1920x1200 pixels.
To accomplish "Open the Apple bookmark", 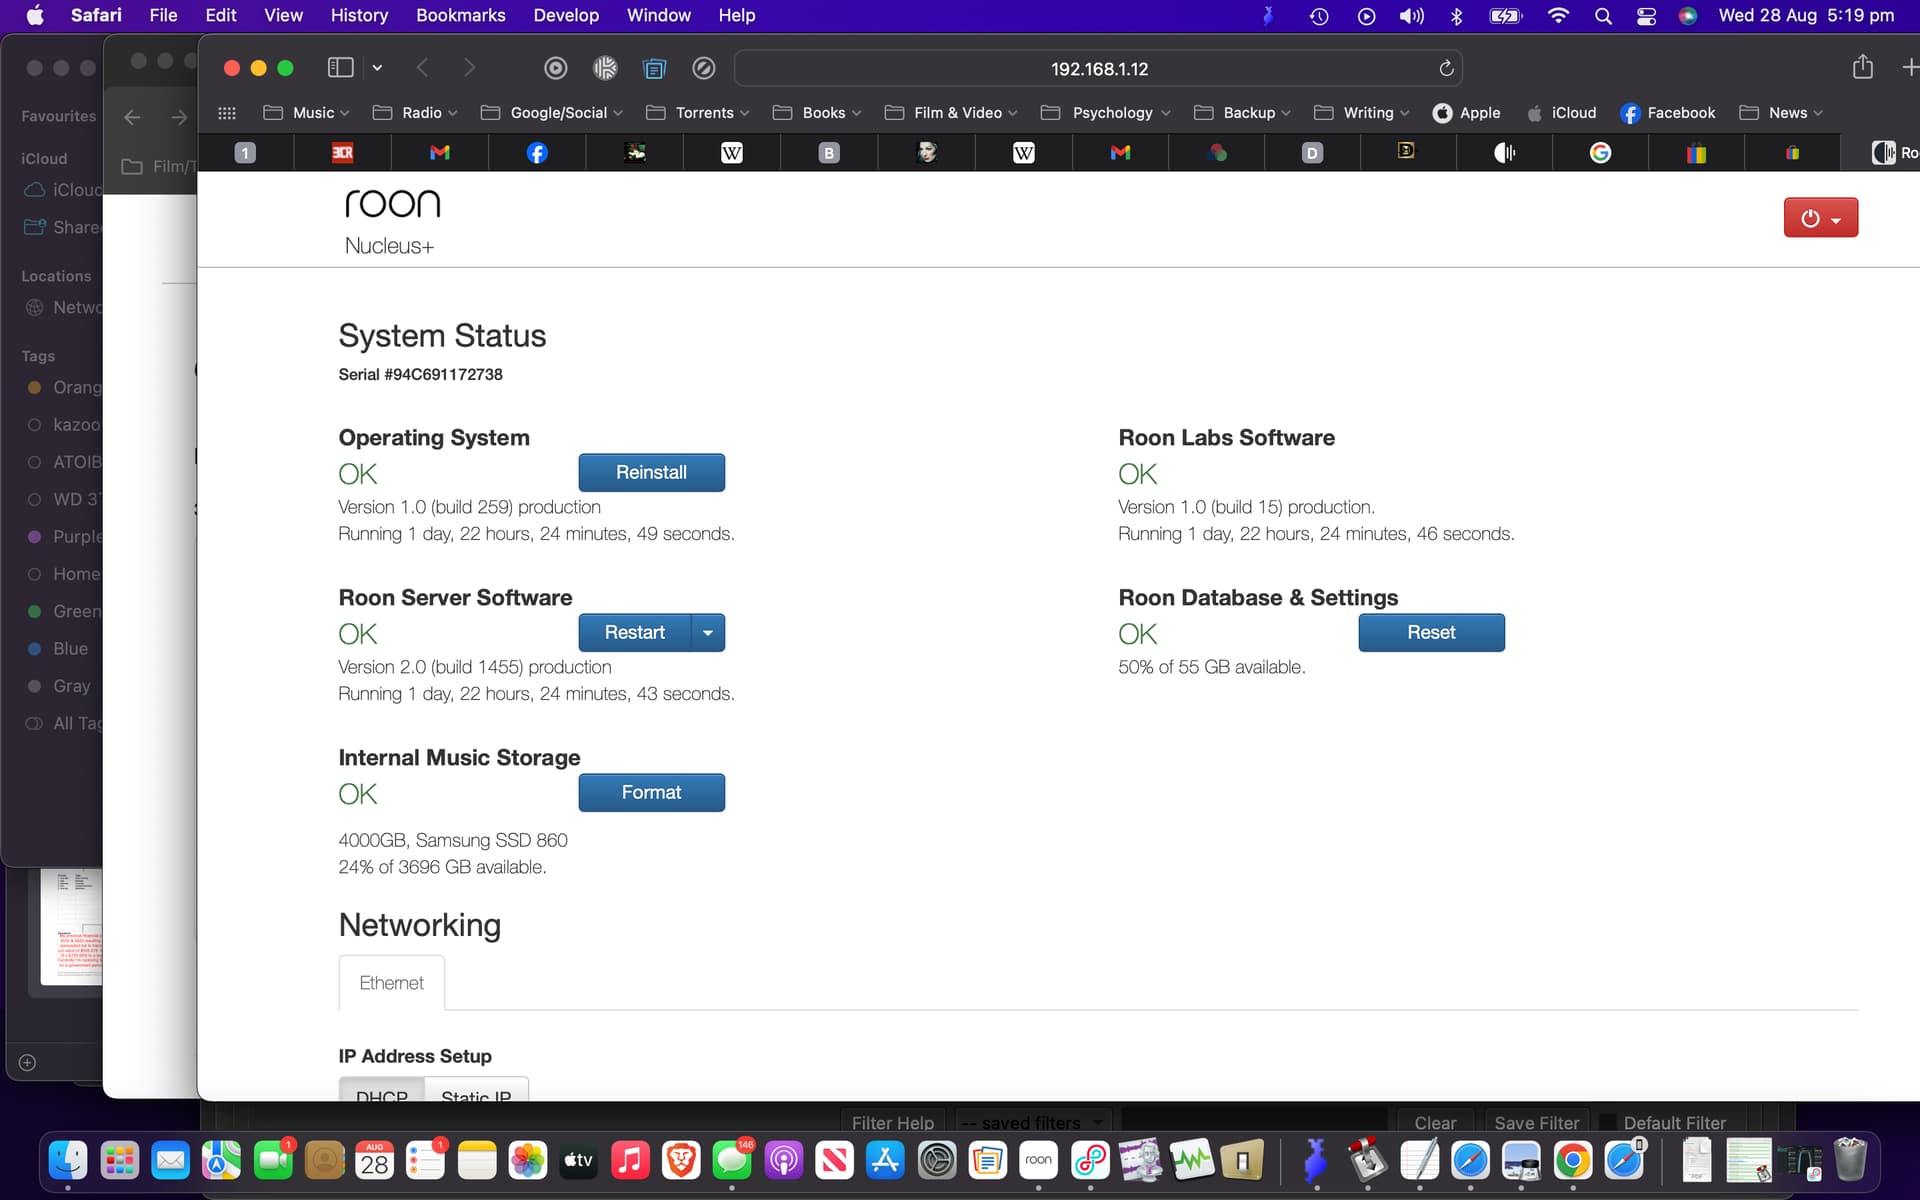I will 1466,113.
